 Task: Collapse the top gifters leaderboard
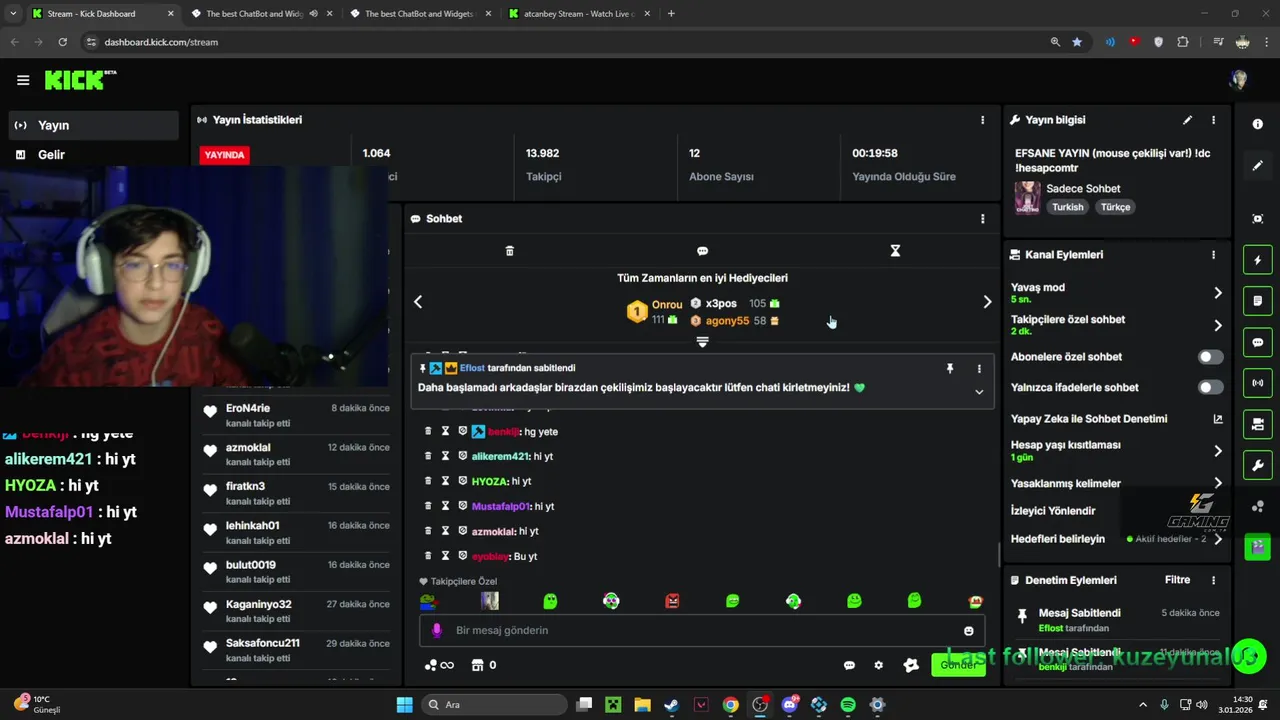coord(702,342)
